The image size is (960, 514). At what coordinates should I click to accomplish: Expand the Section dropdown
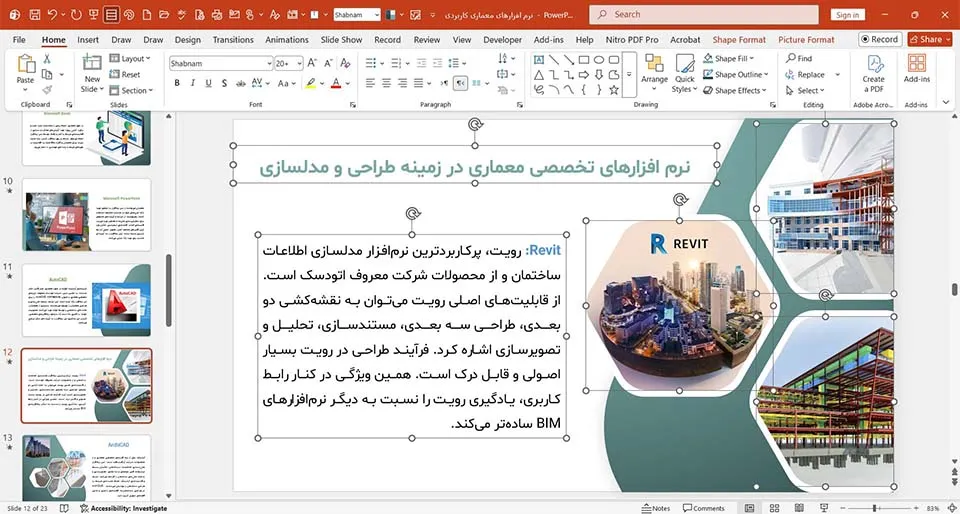130,90
